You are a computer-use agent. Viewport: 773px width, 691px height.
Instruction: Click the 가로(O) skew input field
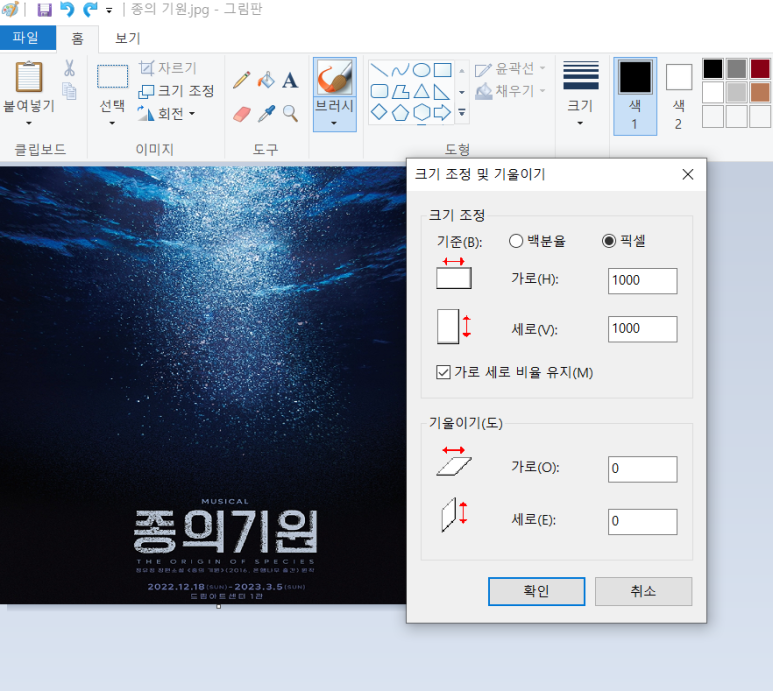click(642, 469)
